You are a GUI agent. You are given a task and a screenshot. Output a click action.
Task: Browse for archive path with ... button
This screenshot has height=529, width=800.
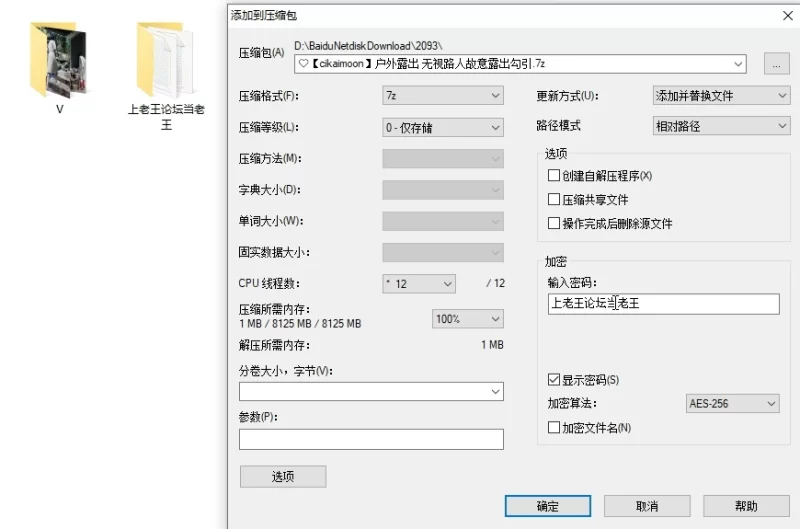pos(777,64)
